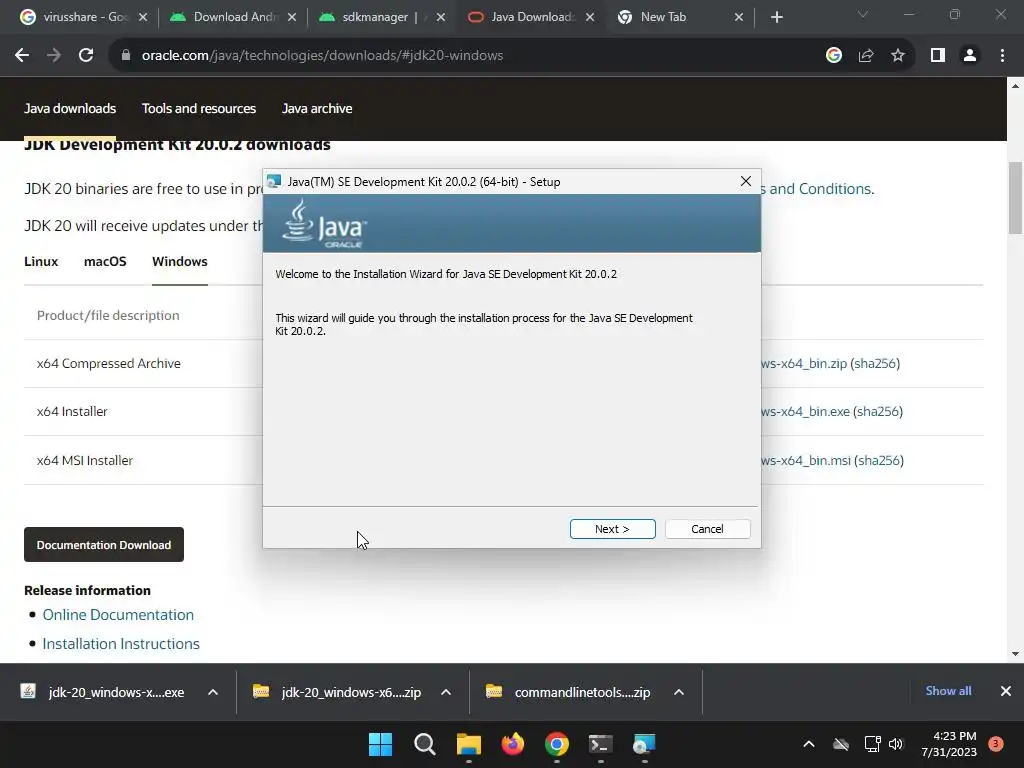
Task: Open the Java downloads nav item
Action: (70, 108)
